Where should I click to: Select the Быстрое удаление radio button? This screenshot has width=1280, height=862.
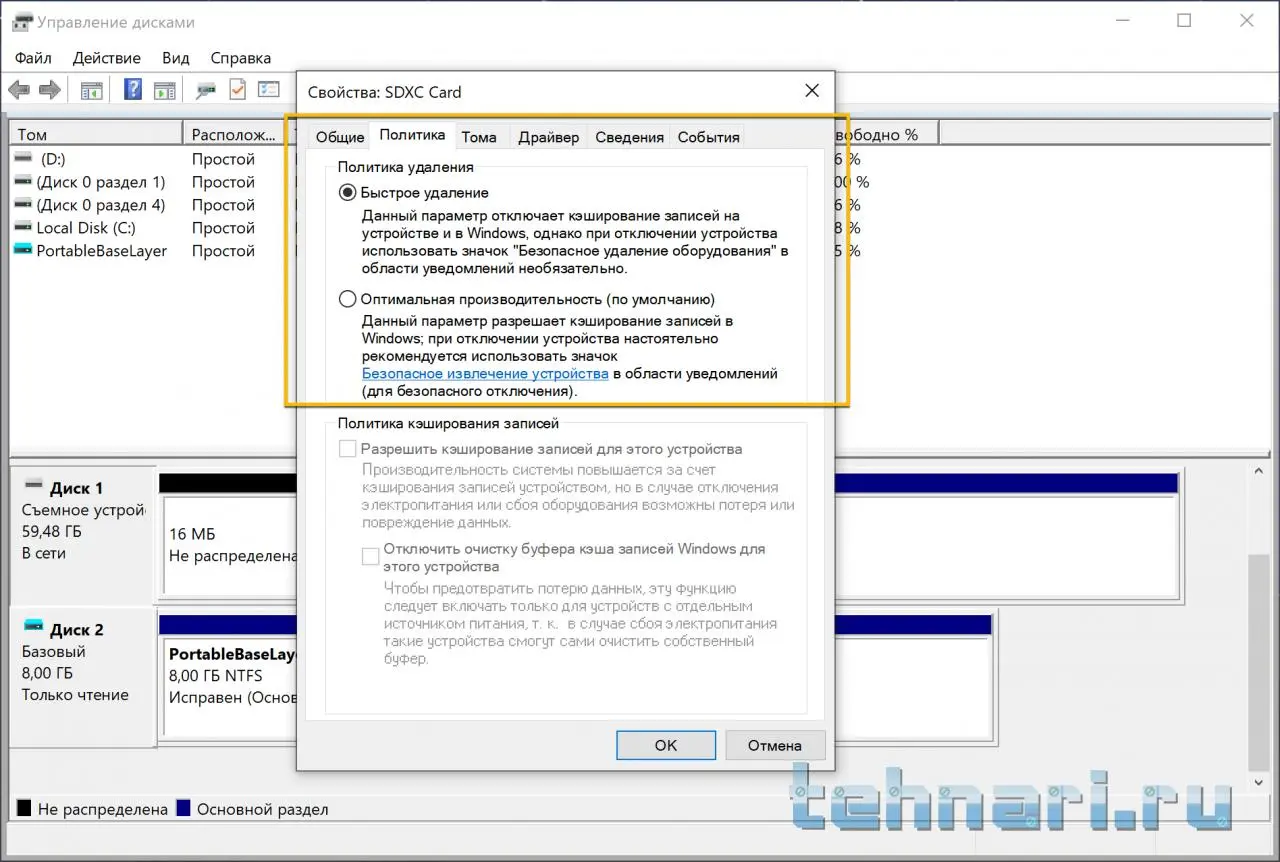348,192
